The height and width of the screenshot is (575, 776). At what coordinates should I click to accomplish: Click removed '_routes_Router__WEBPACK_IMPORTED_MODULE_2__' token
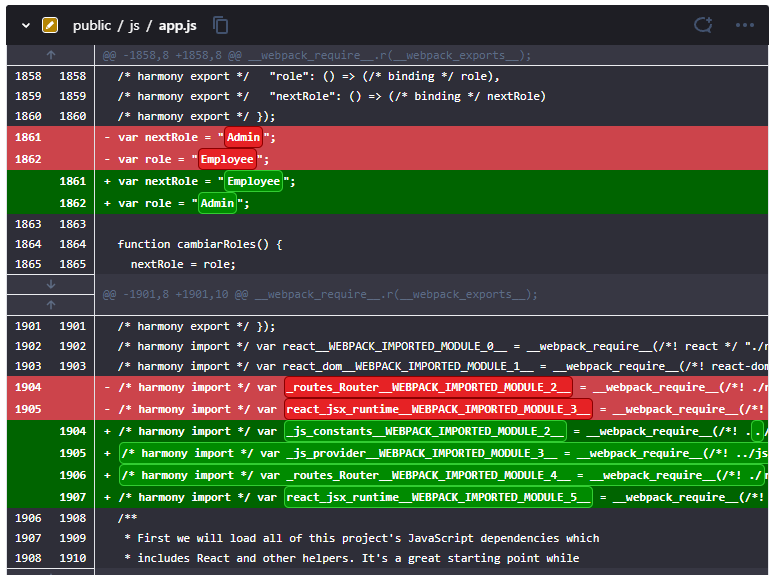[x=429, y=387]
